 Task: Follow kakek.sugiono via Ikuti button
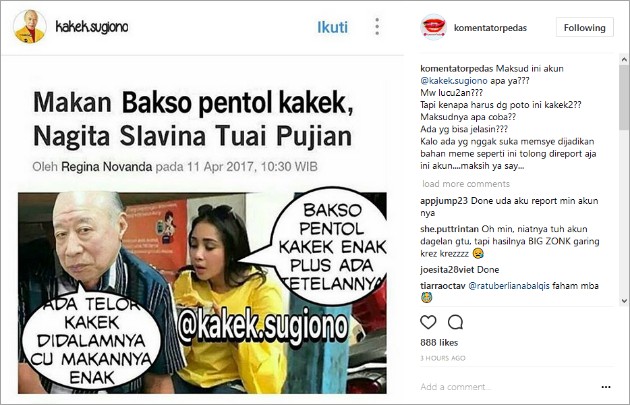tap(333, 27)
